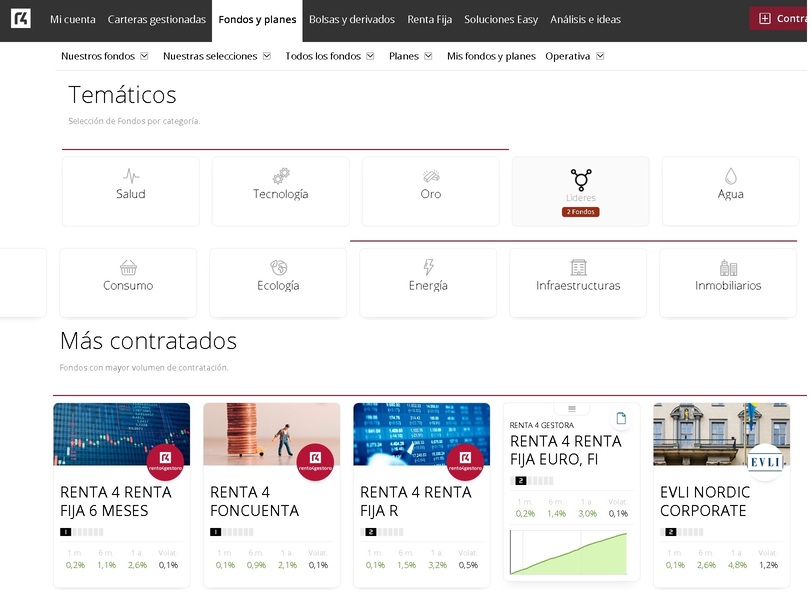Open the Todos los fondos dropdown
811x601 pixels.
pyautogui.click(x=330, y=57)
